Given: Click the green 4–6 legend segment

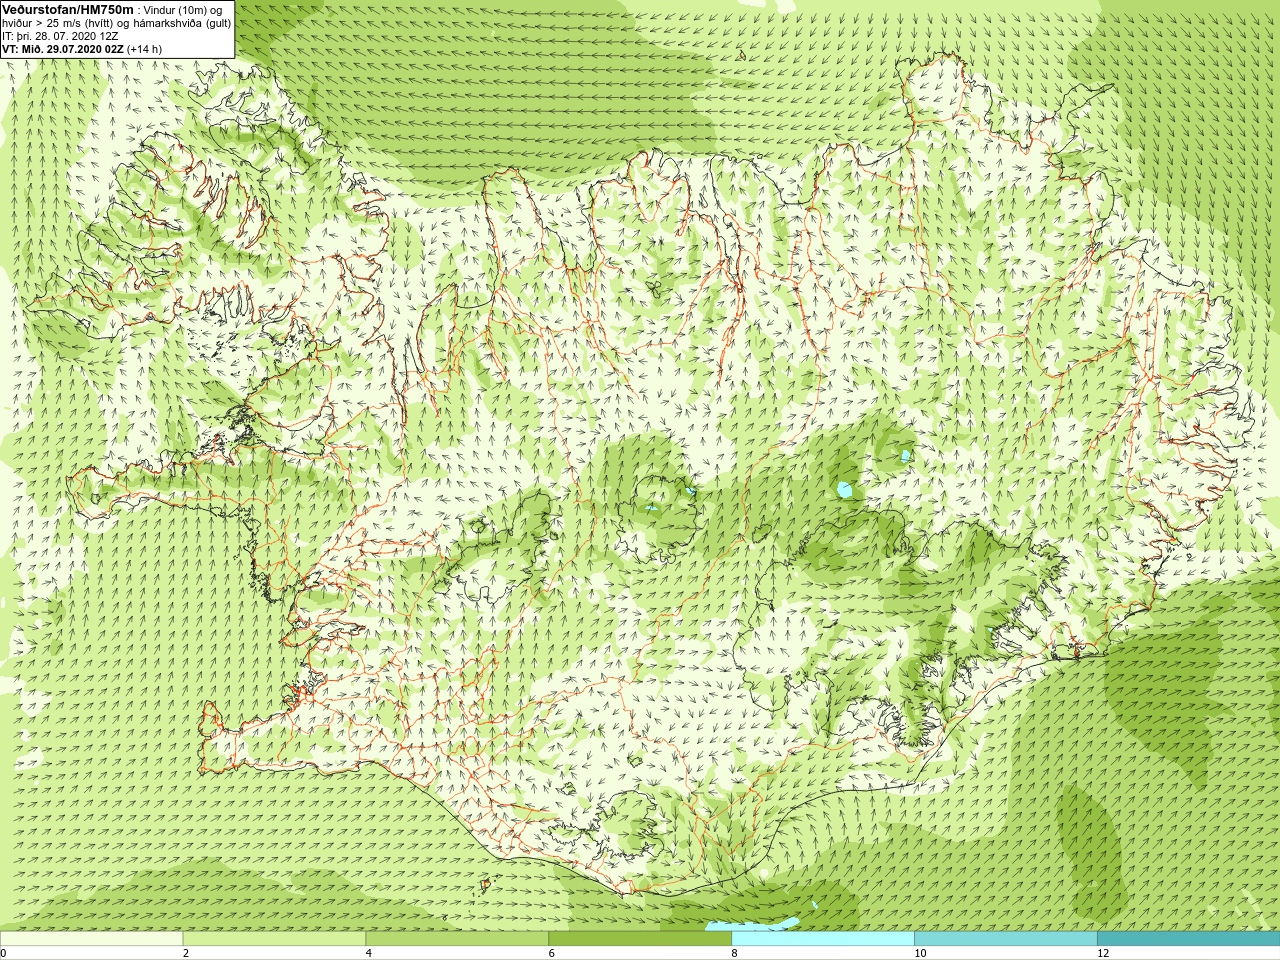Looking at the screenshot, I should 457,939.
